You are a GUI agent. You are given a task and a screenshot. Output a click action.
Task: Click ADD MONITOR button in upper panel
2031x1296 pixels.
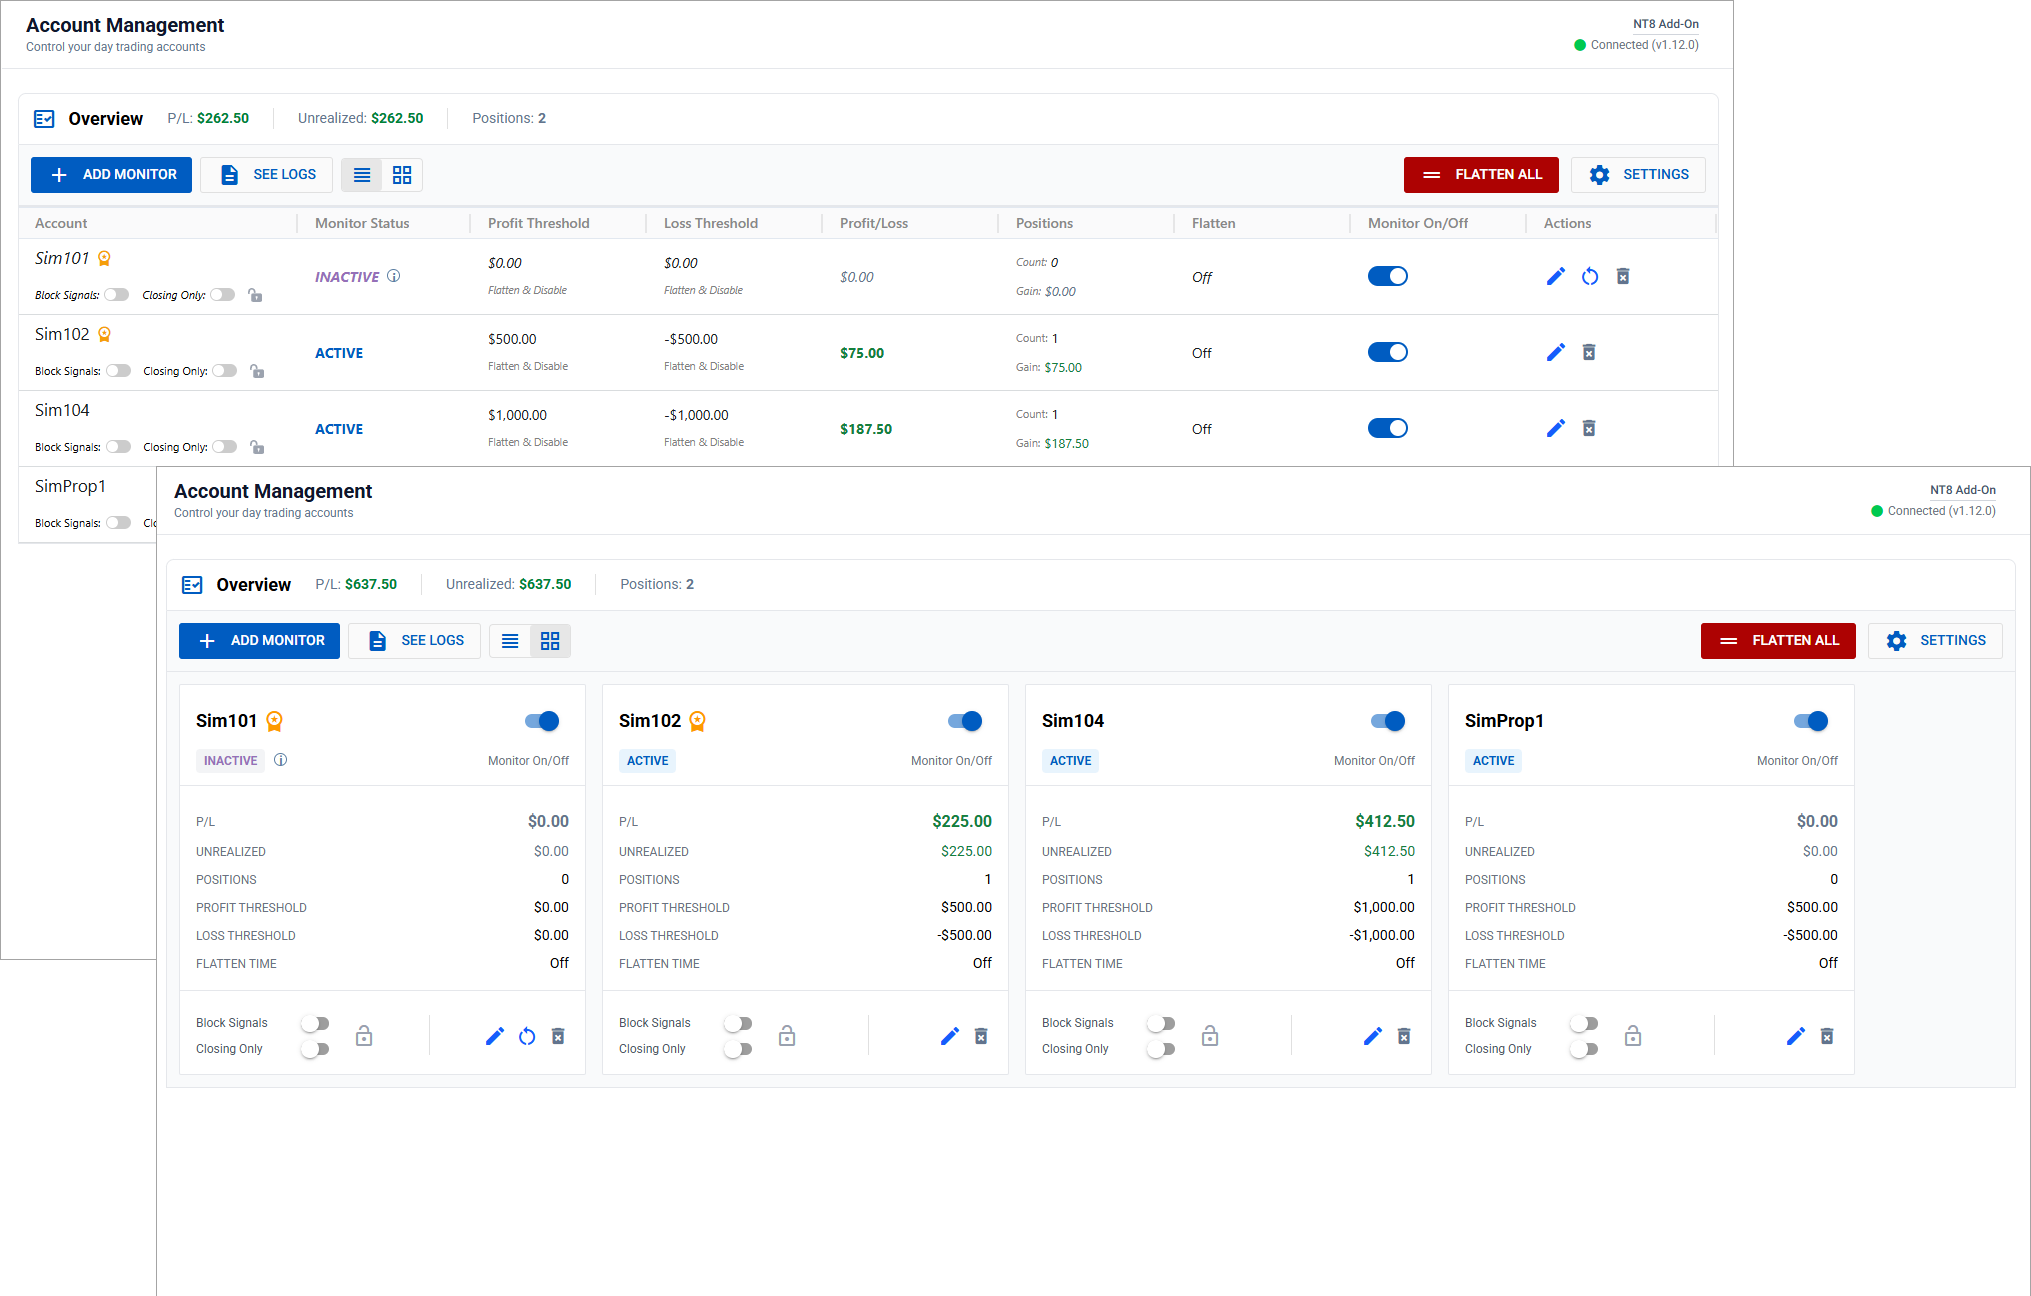click(111, 175)
